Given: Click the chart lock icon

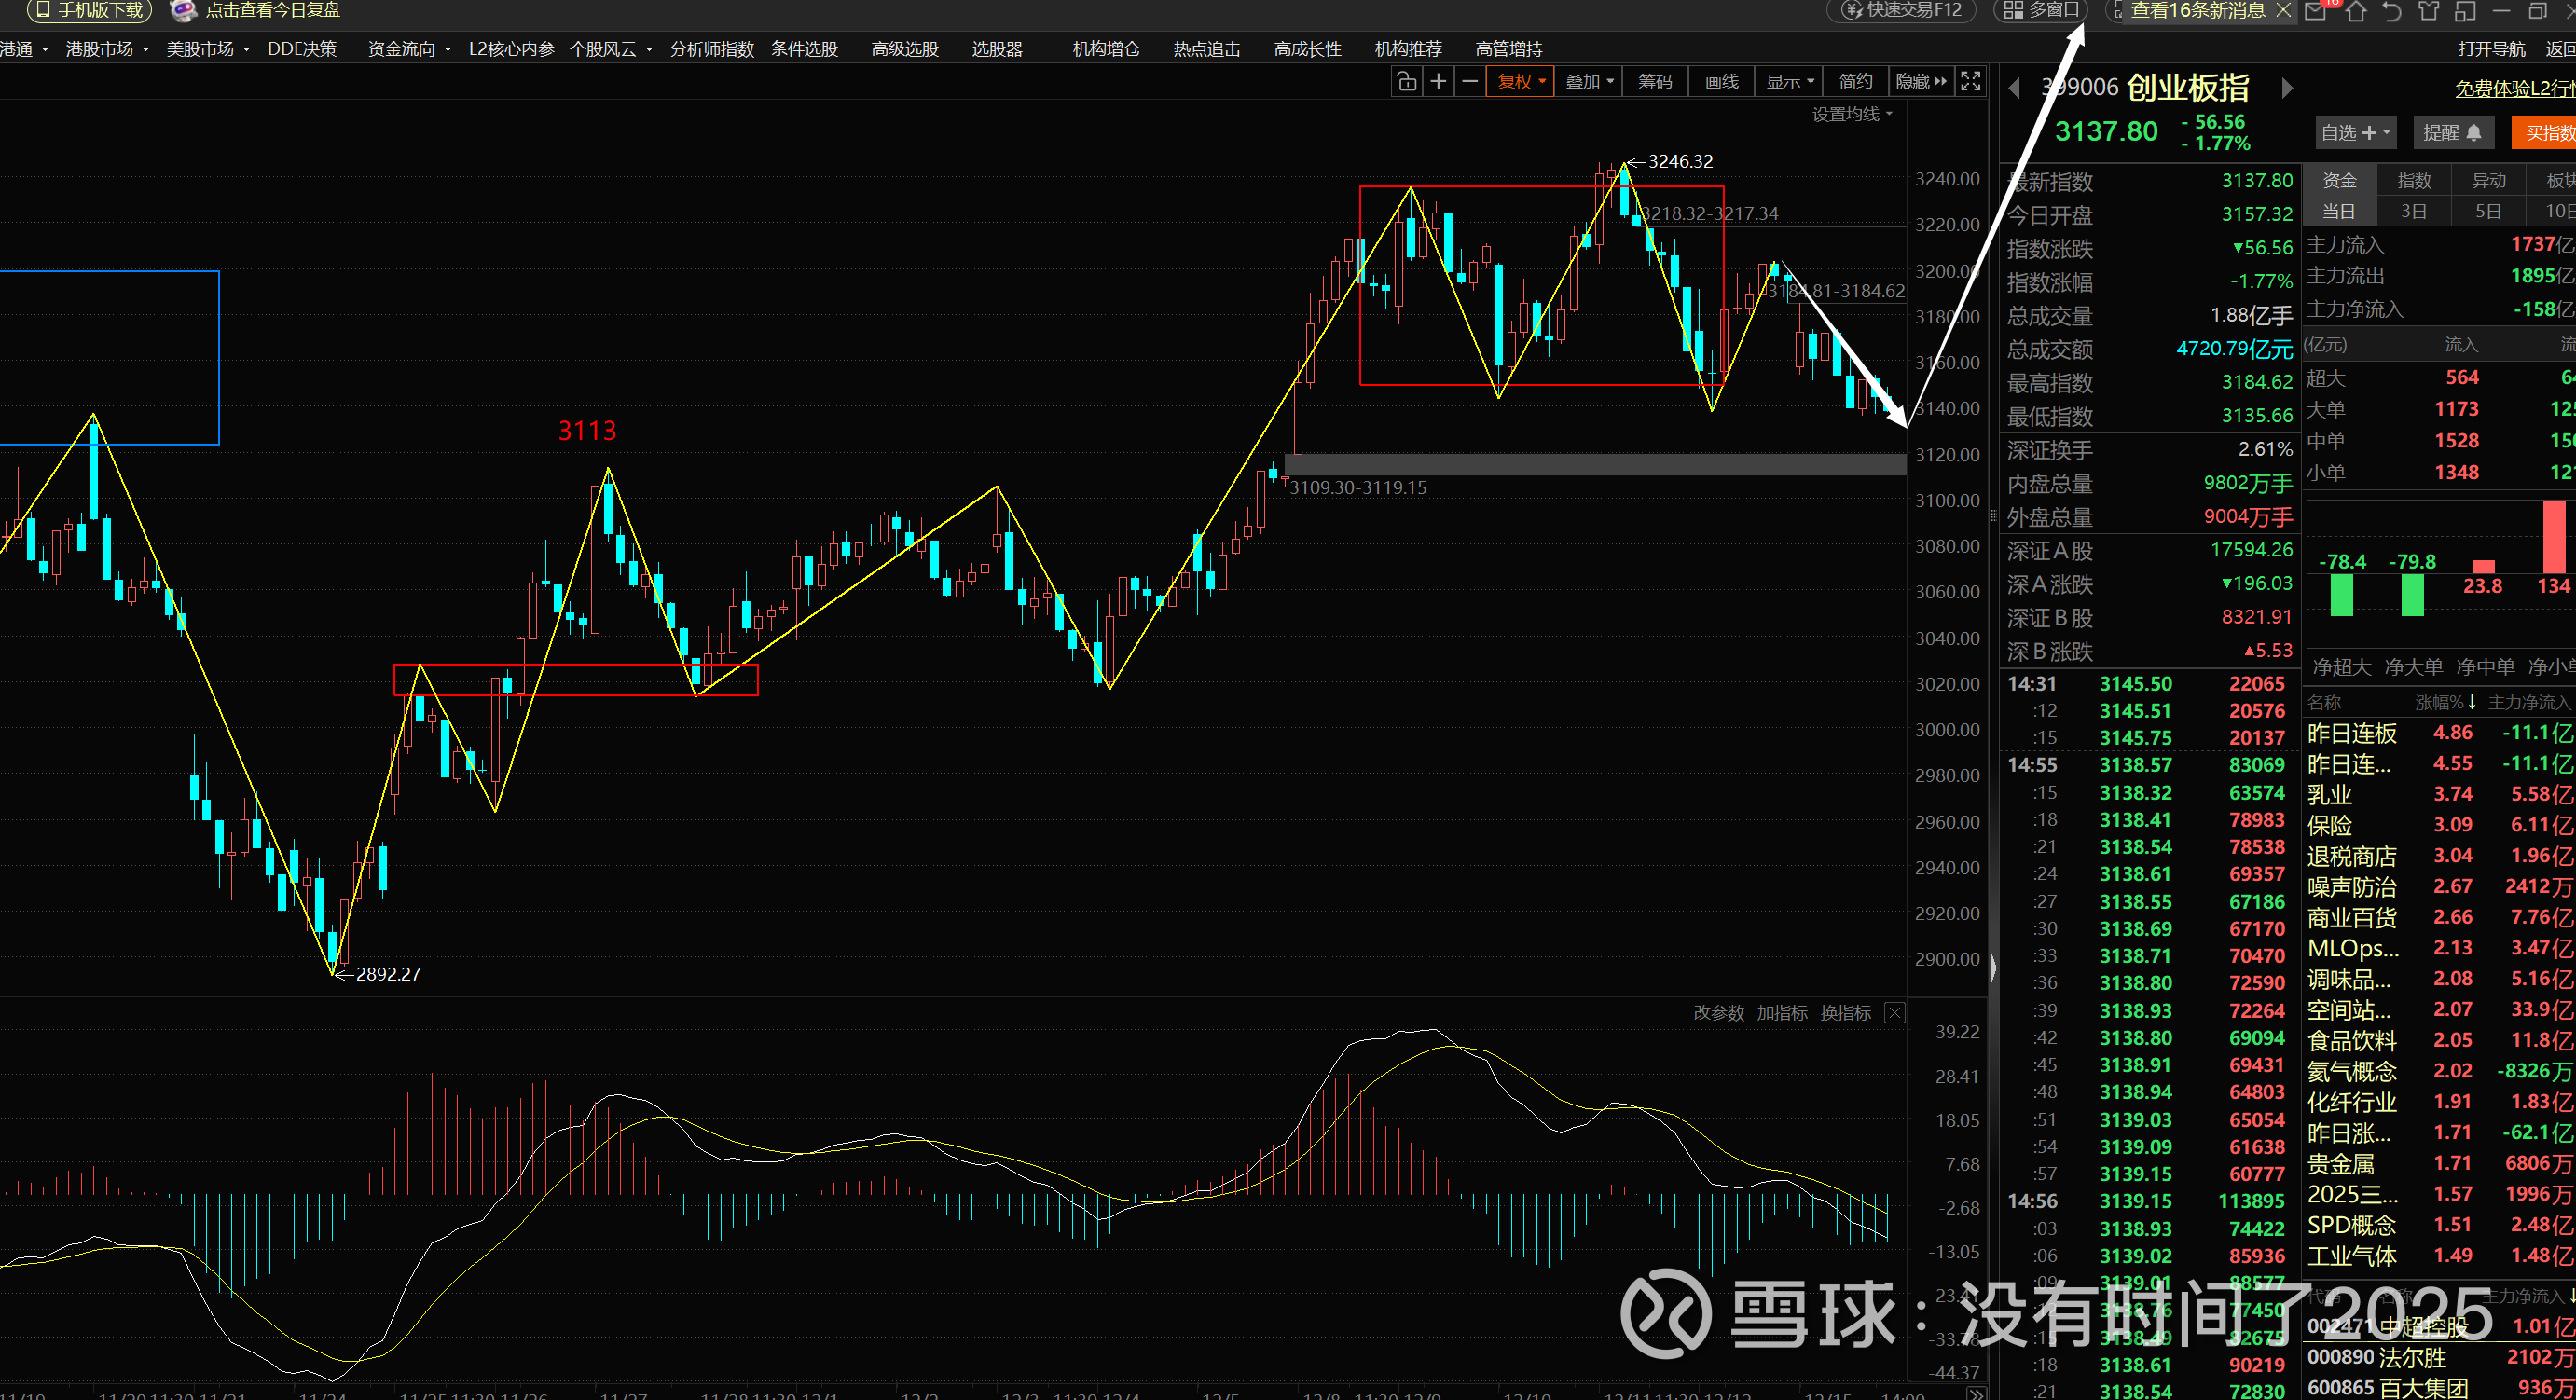Looking at the screenshot, I should (1406, 82).
